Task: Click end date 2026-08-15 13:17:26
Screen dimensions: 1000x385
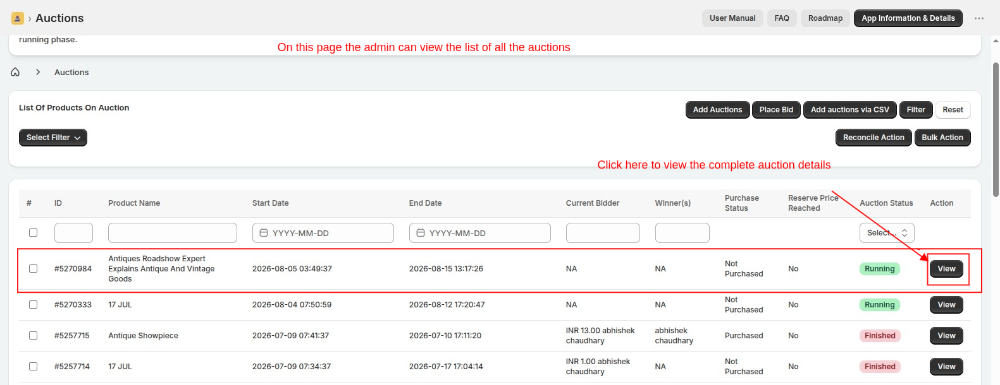Action: (446, 269)
